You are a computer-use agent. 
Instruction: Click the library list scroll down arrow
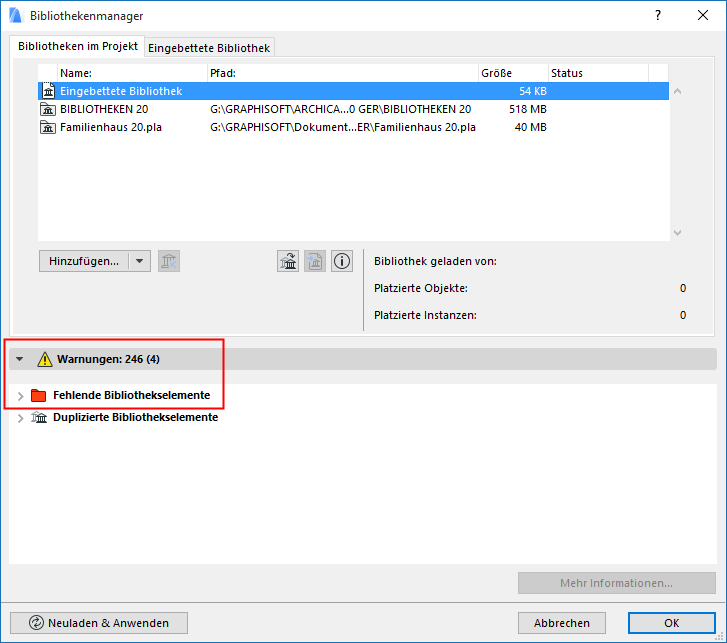[677, 233]
